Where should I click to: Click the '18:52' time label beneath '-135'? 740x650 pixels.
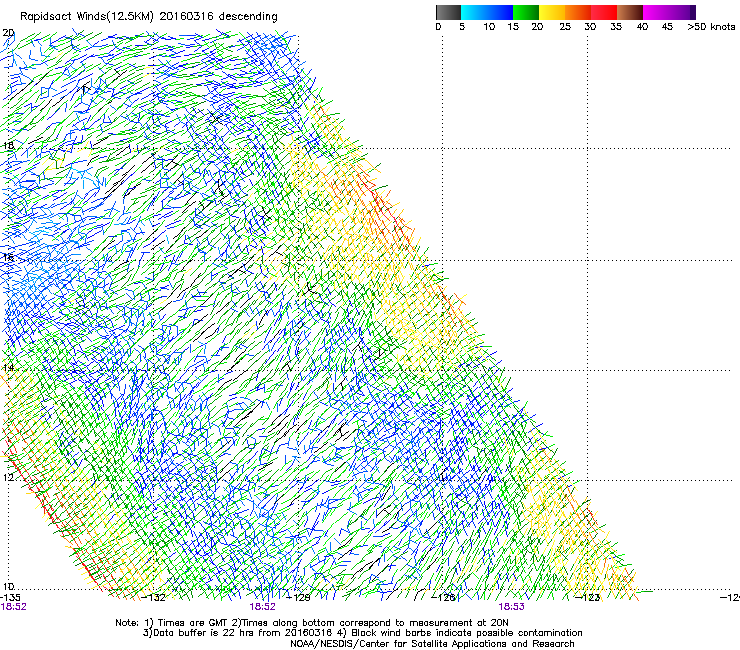[x=13, y=607]
